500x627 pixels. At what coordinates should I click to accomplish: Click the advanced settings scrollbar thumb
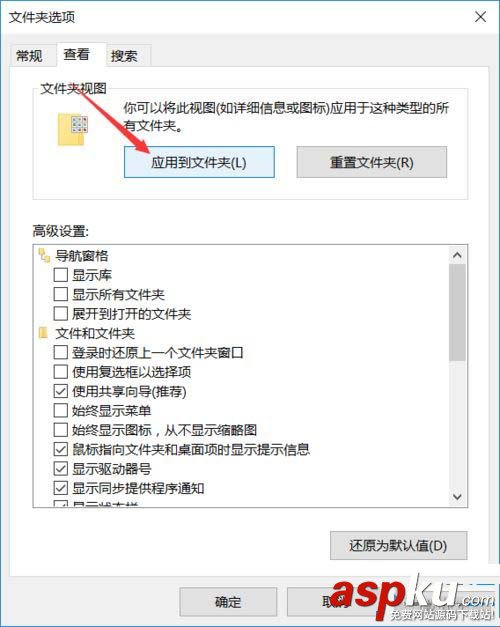click(x=457, y=312)
